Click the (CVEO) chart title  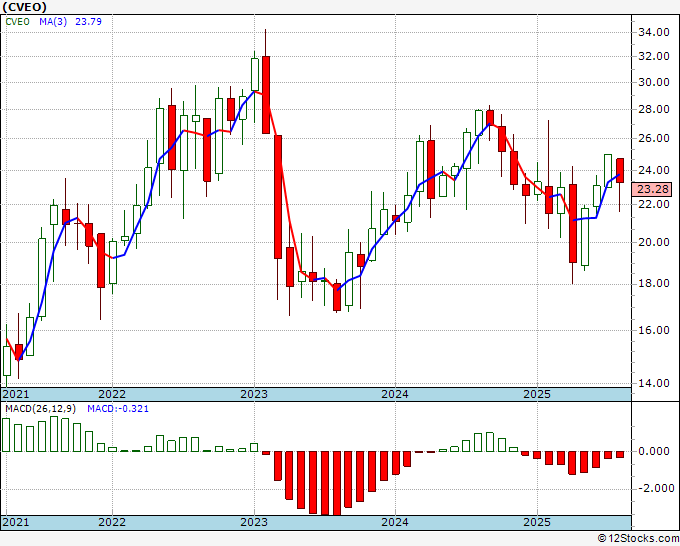coord(24,7)
